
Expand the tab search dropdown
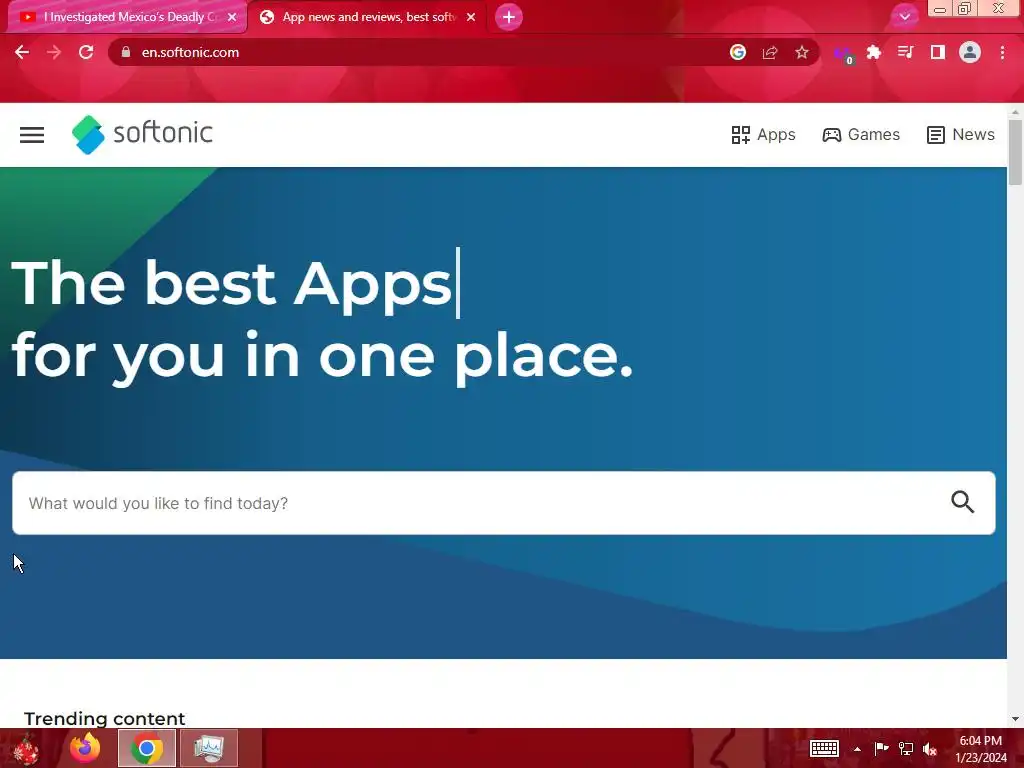tap(904, 17)
